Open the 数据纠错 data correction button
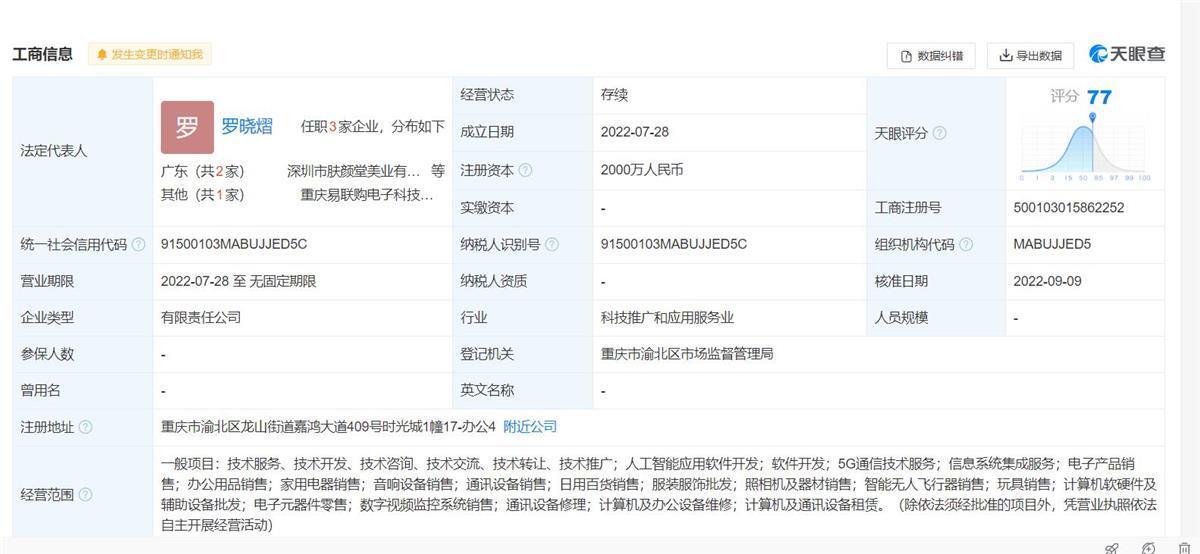The height and width of the screenshot is (554, 1200). pos(930,56)
